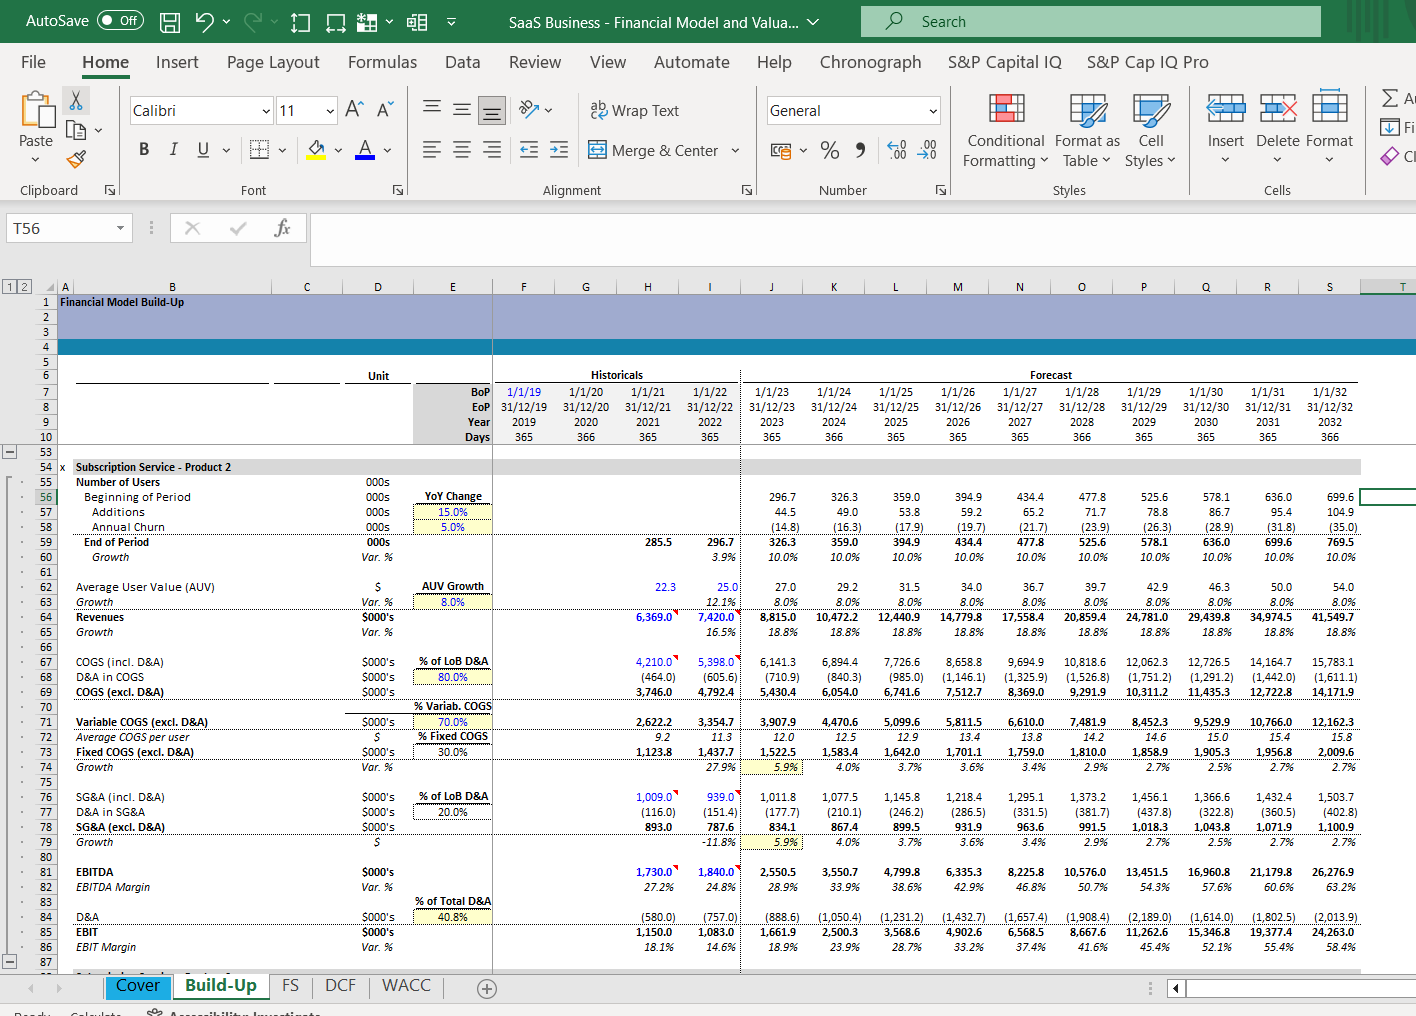Click the Save icon in title bar
This screenshot has width=1416, height=1016.
170,22
